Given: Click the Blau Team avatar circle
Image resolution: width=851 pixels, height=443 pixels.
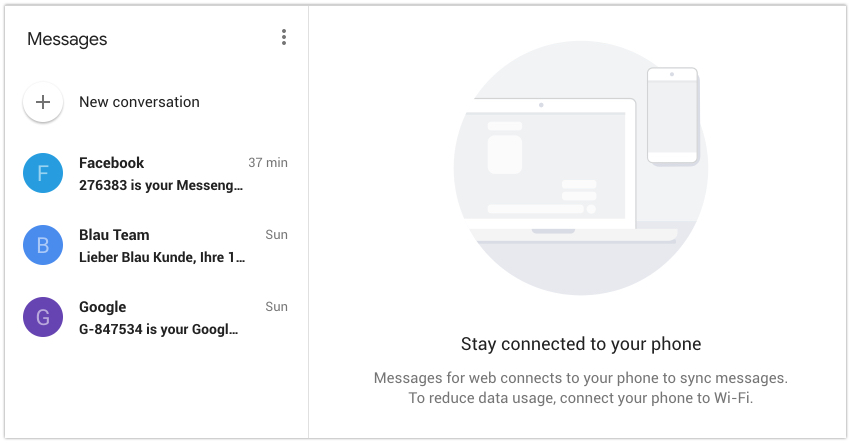Looking at the screenshot, I should point(43,245).
